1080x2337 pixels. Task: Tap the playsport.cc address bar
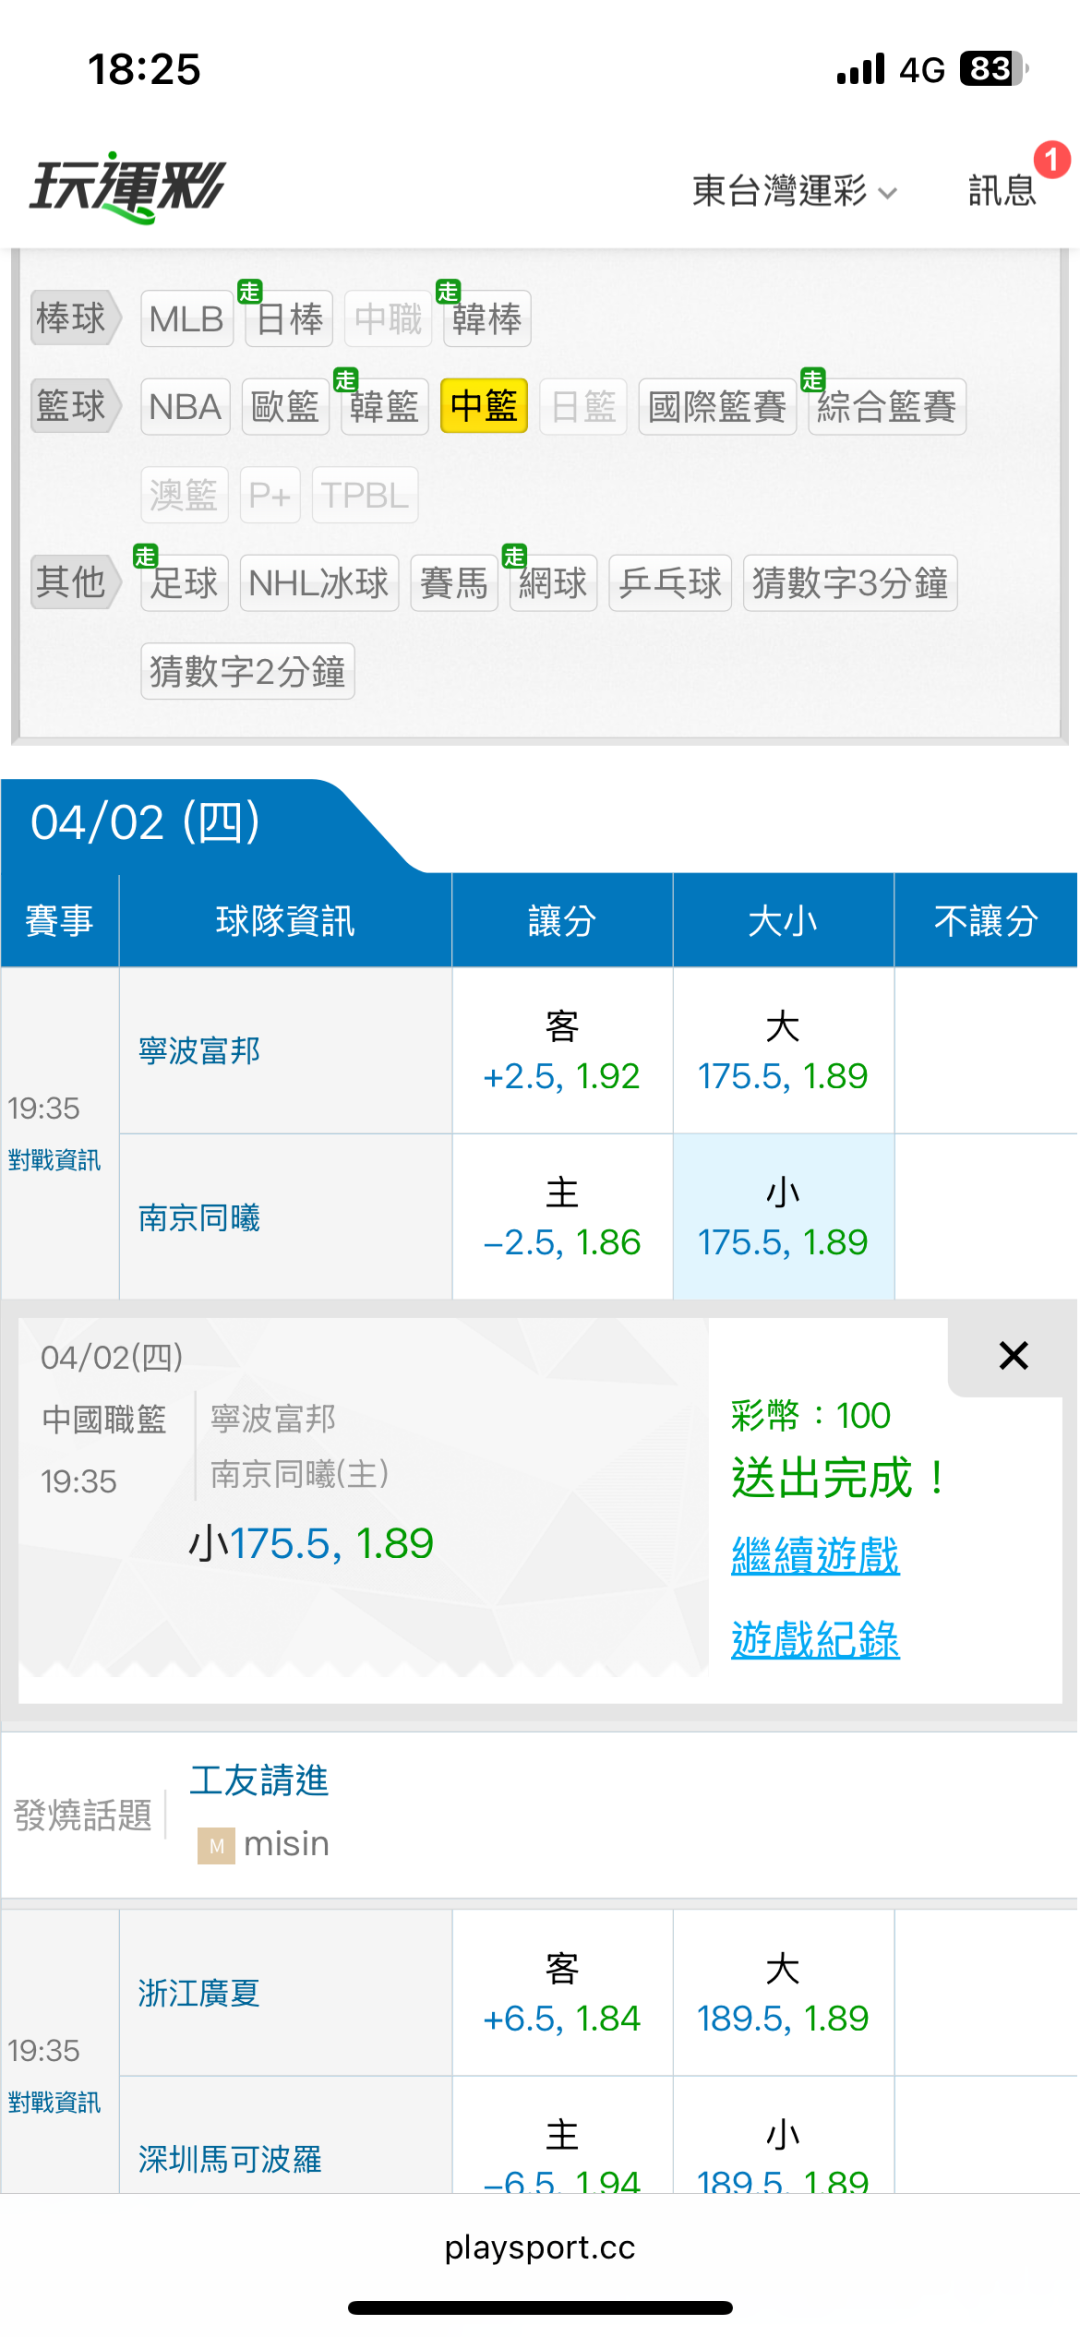click(x=540, y=2247)
